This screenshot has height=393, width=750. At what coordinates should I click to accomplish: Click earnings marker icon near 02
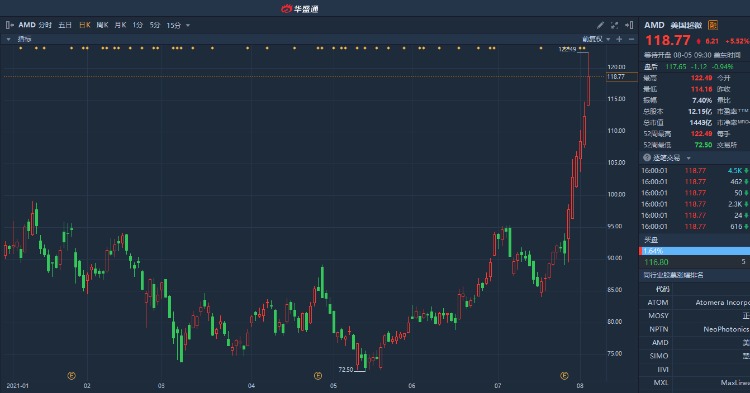tap(71, 376)
